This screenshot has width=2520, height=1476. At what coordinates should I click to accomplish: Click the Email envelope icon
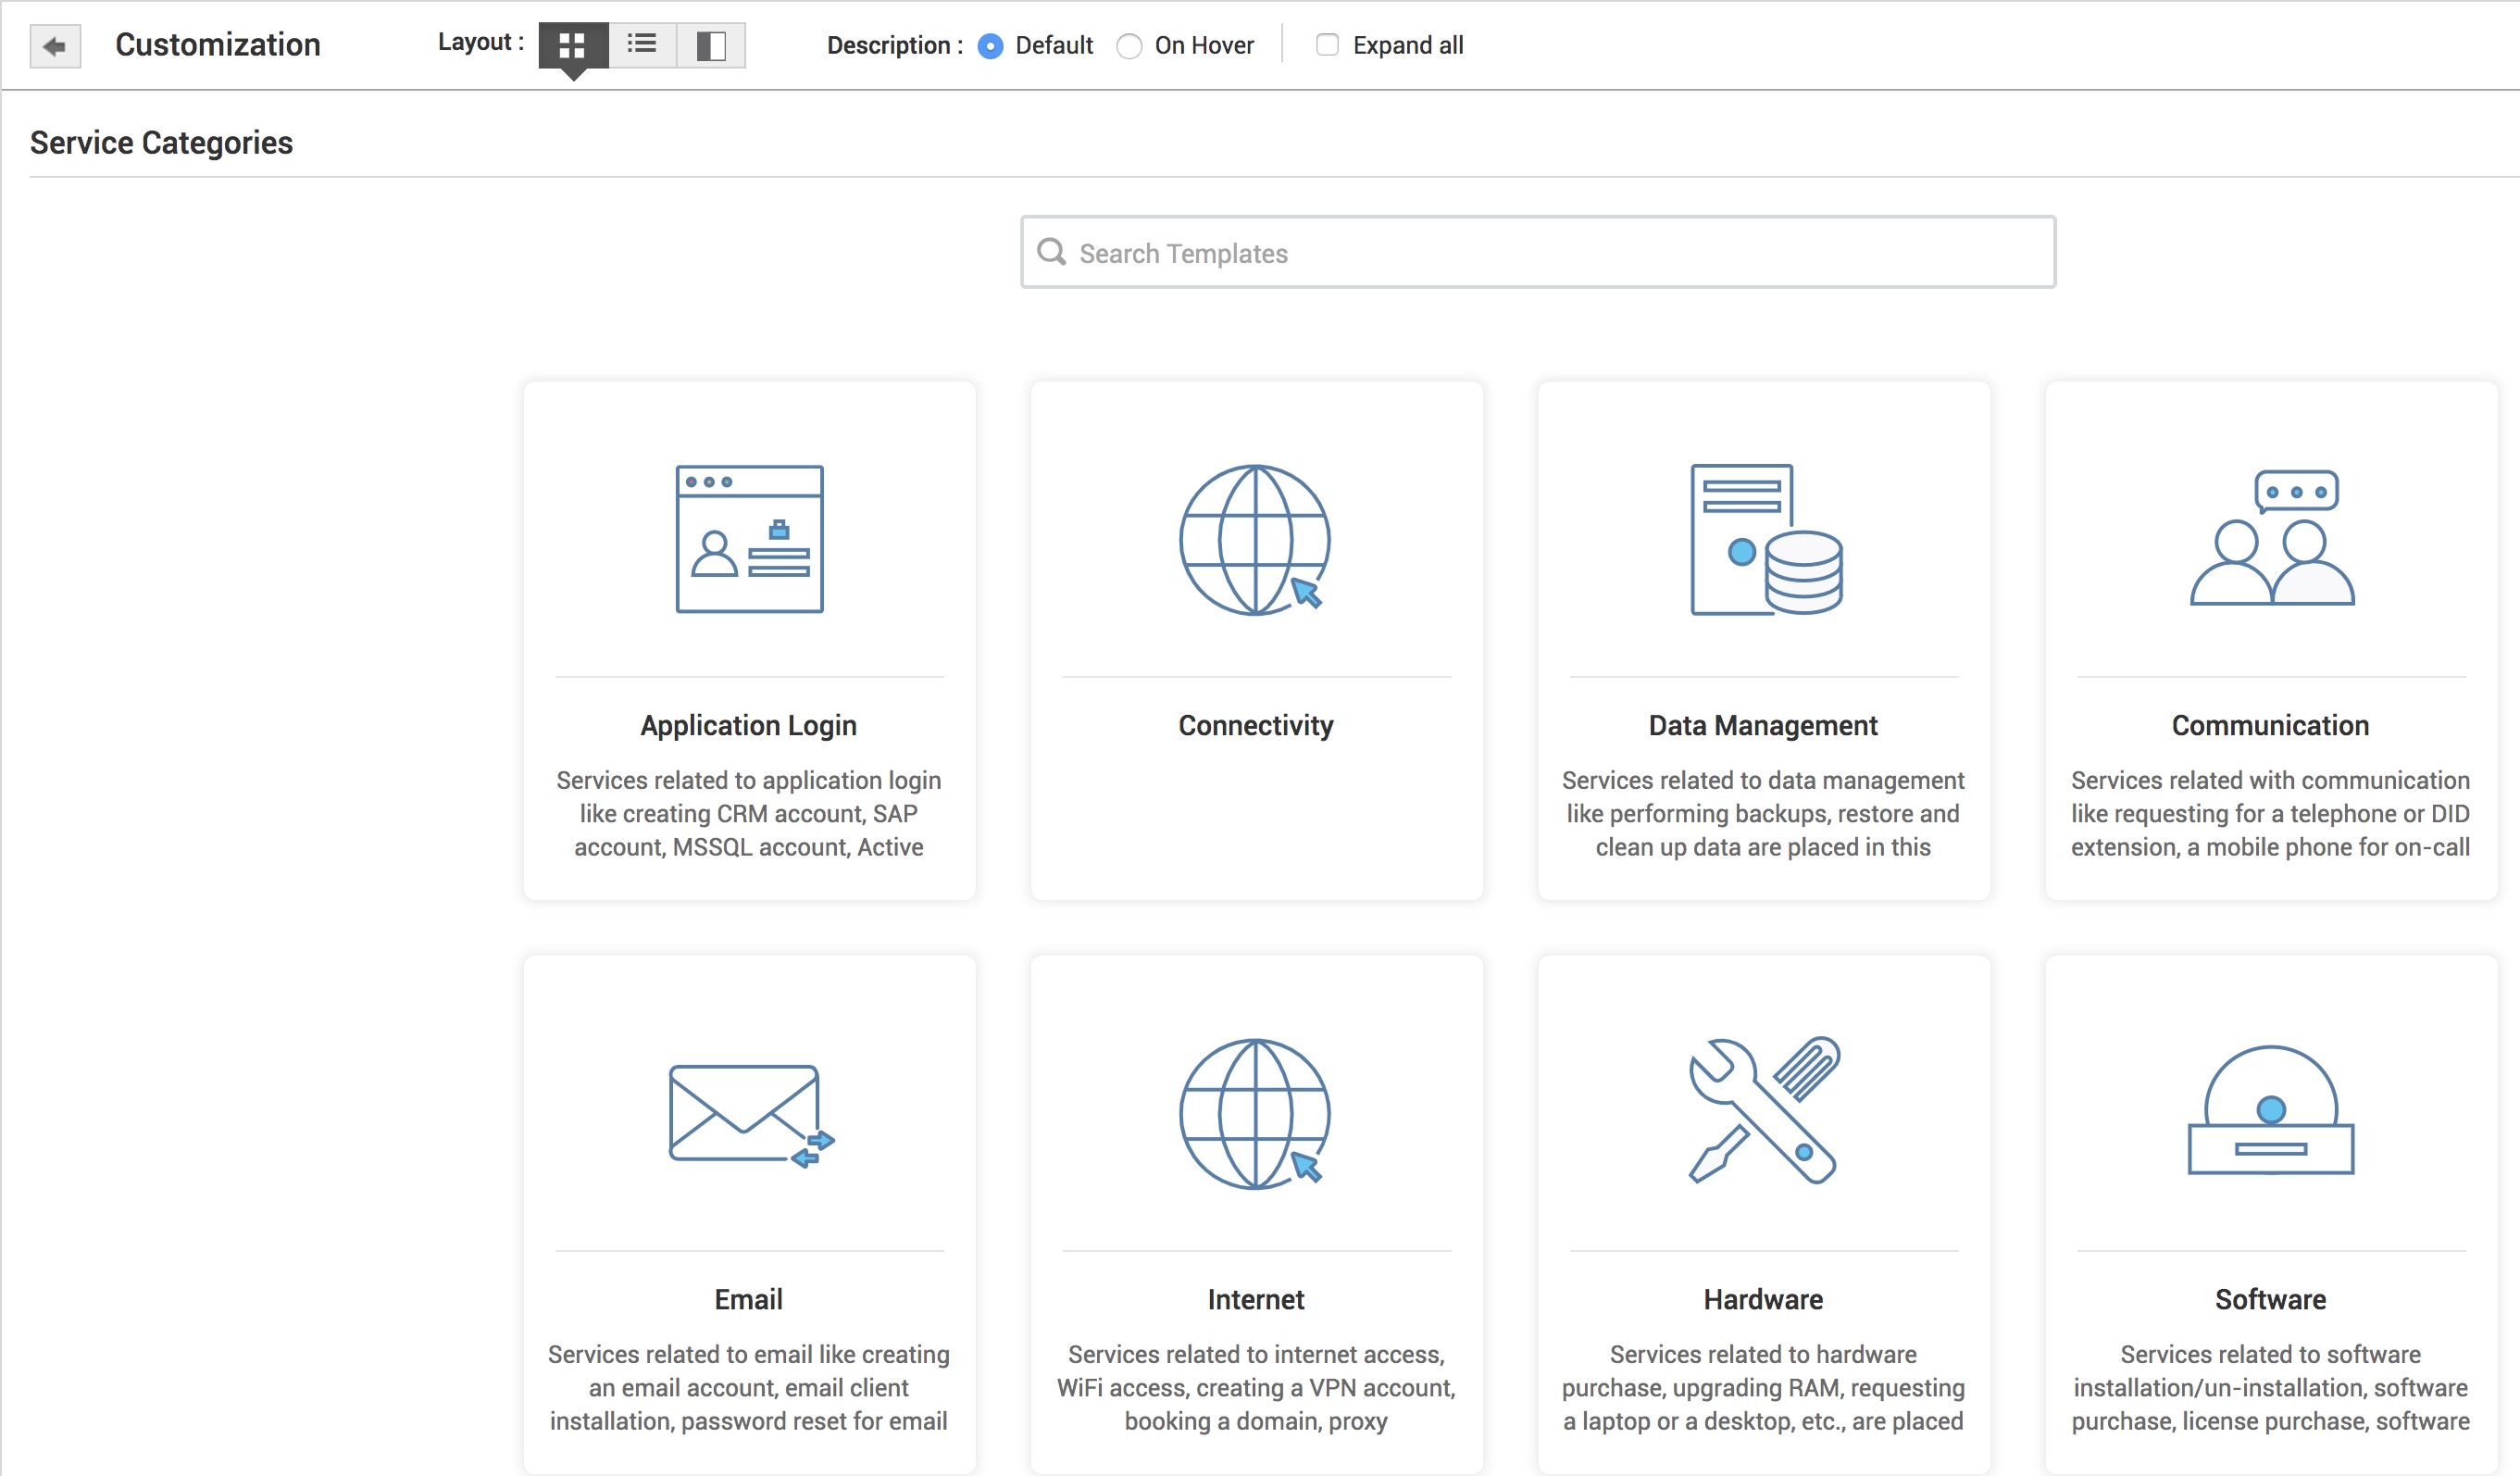tap(748, 1115)
